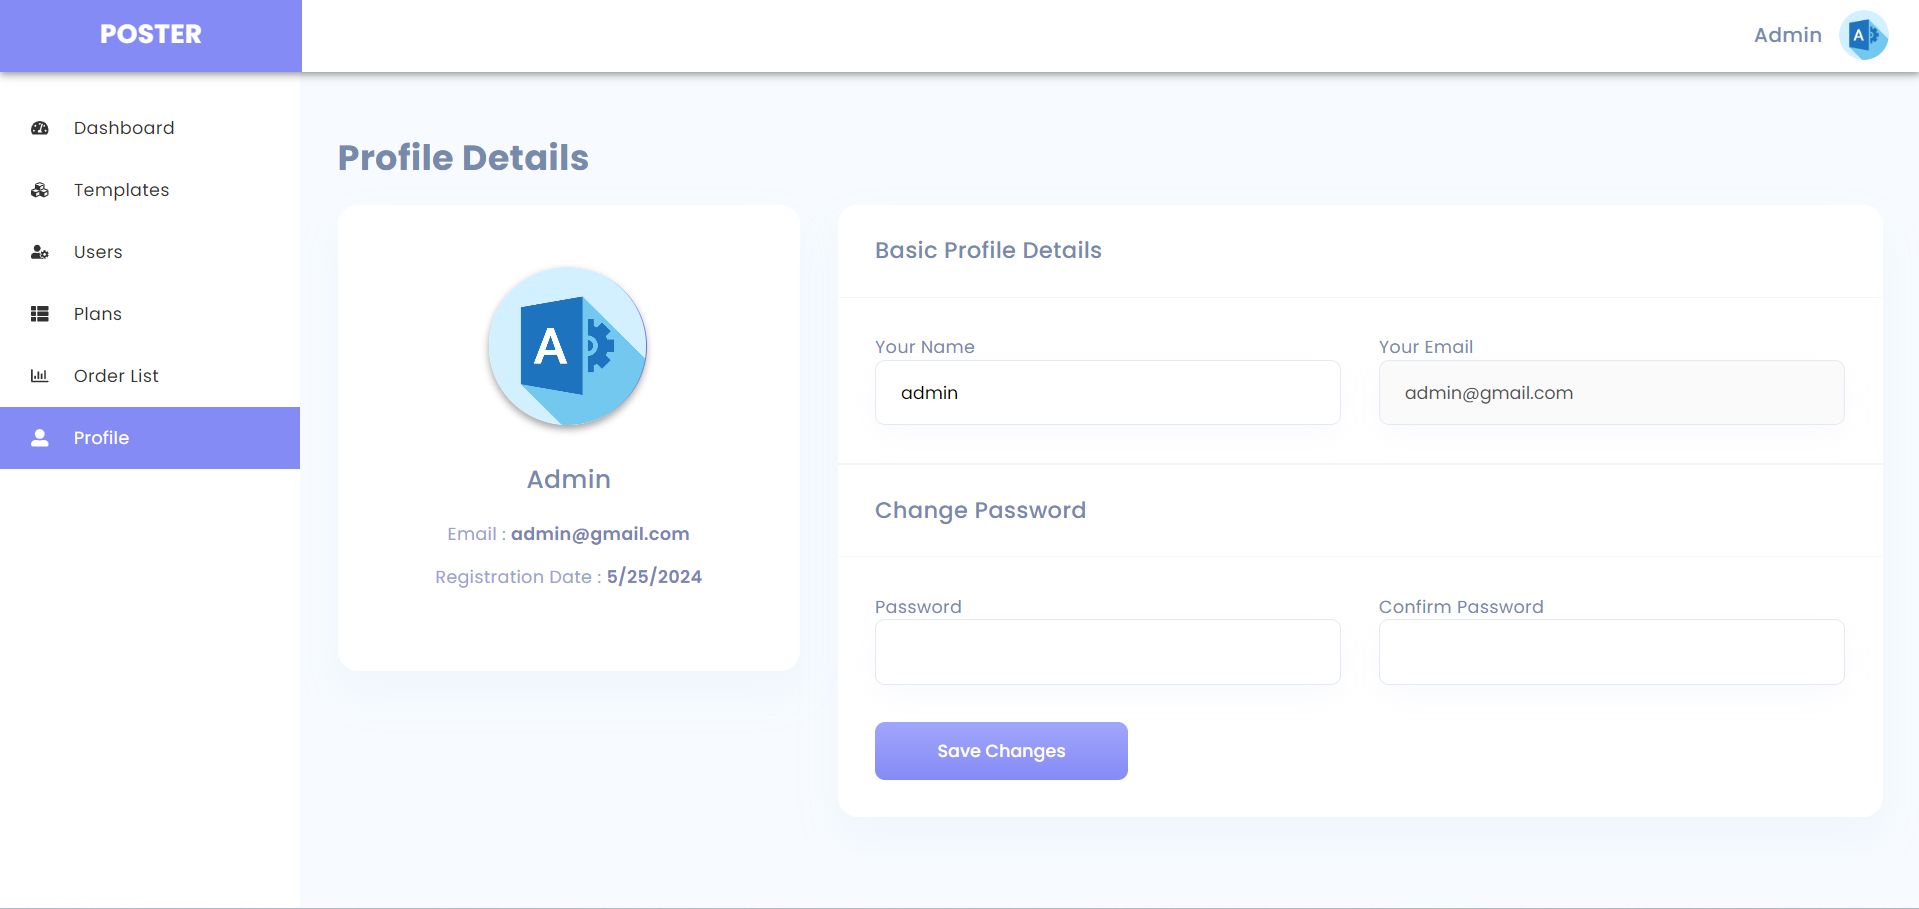The width and height of the screenshot is (1919, 909).
Task: Click the Users icon in sidebar
Action: [x=40, y=252]
